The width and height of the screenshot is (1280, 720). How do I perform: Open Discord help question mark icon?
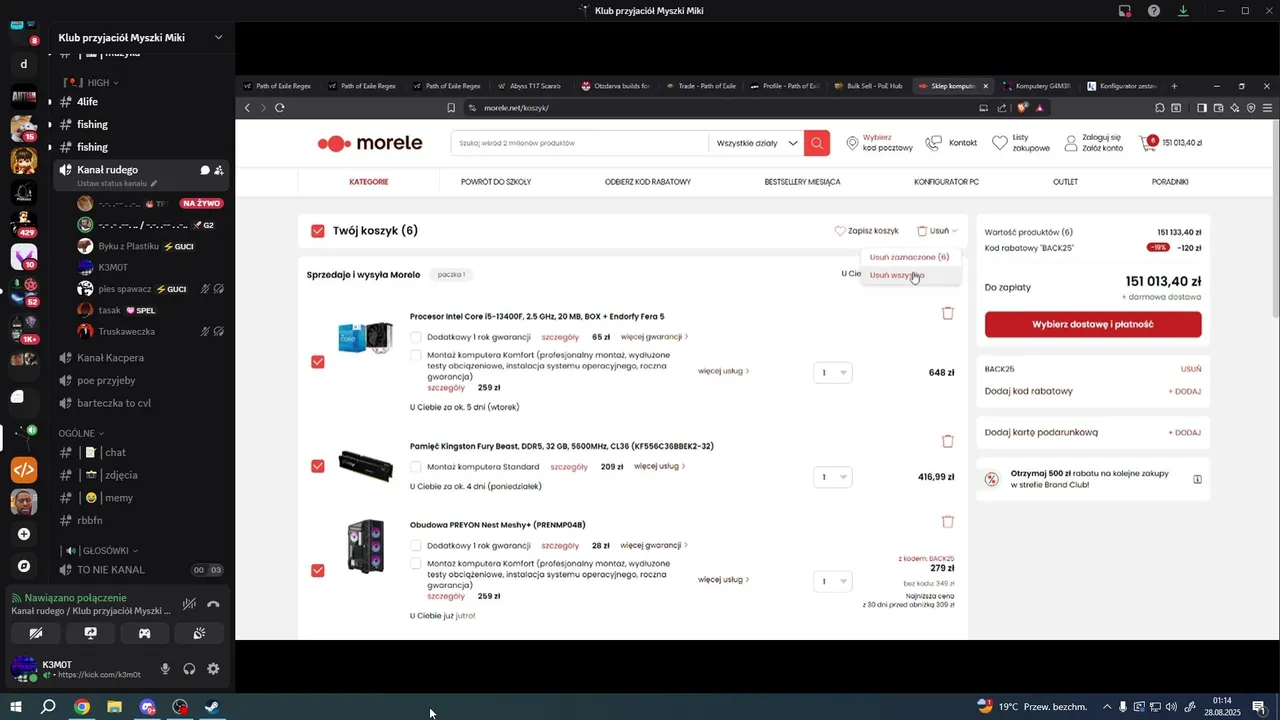pos(1154,10)
